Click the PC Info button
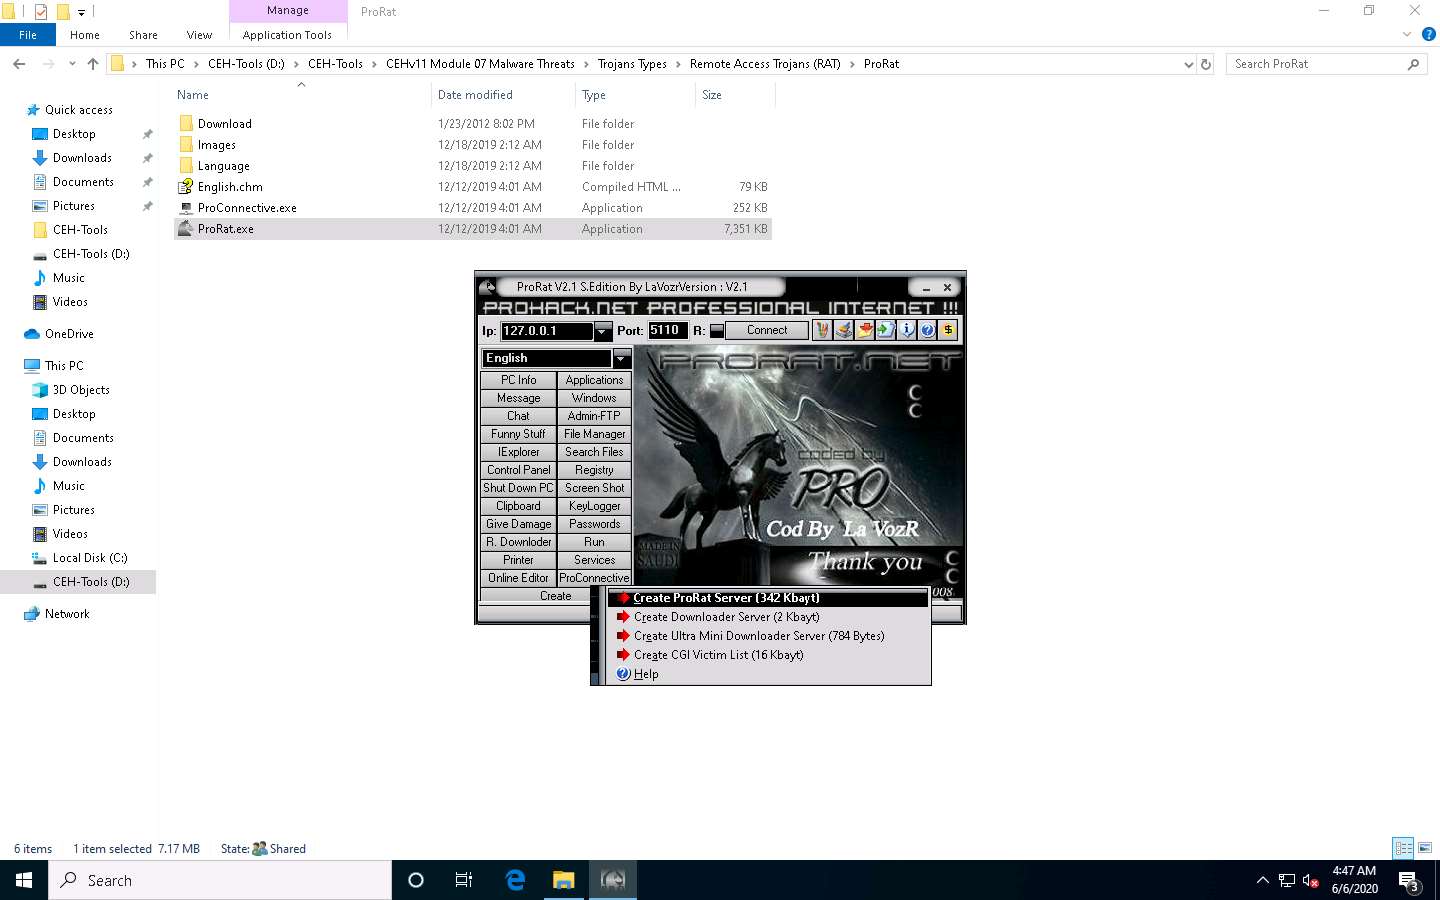The width and height of the screenshot is (1440, 900). pyautogui.click(x=518, y=380)
